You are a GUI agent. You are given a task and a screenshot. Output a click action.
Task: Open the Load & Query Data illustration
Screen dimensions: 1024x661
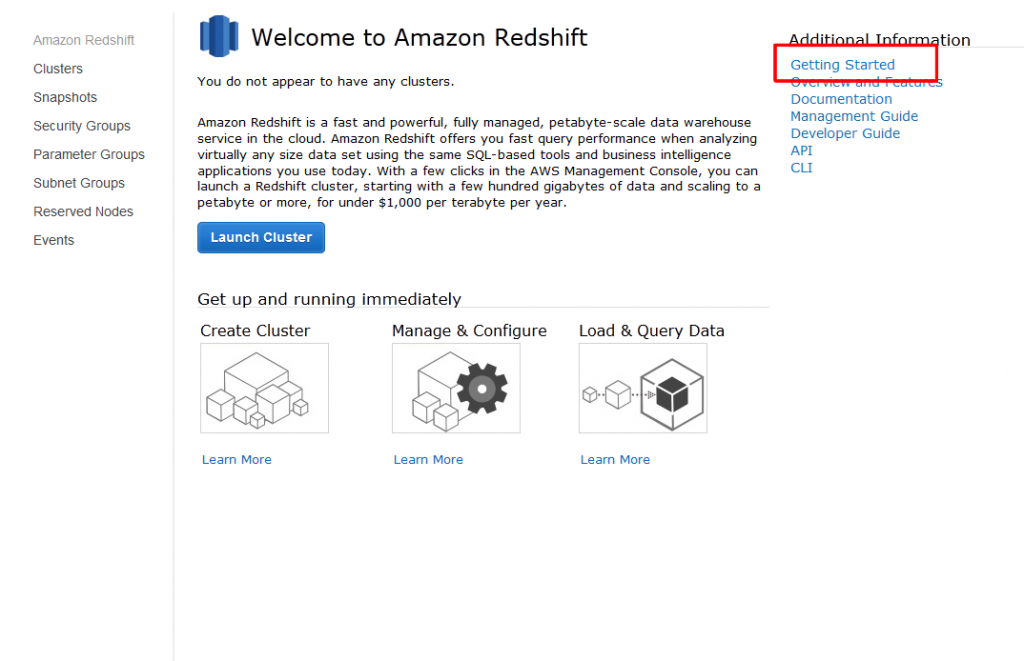tap(643, 388)
